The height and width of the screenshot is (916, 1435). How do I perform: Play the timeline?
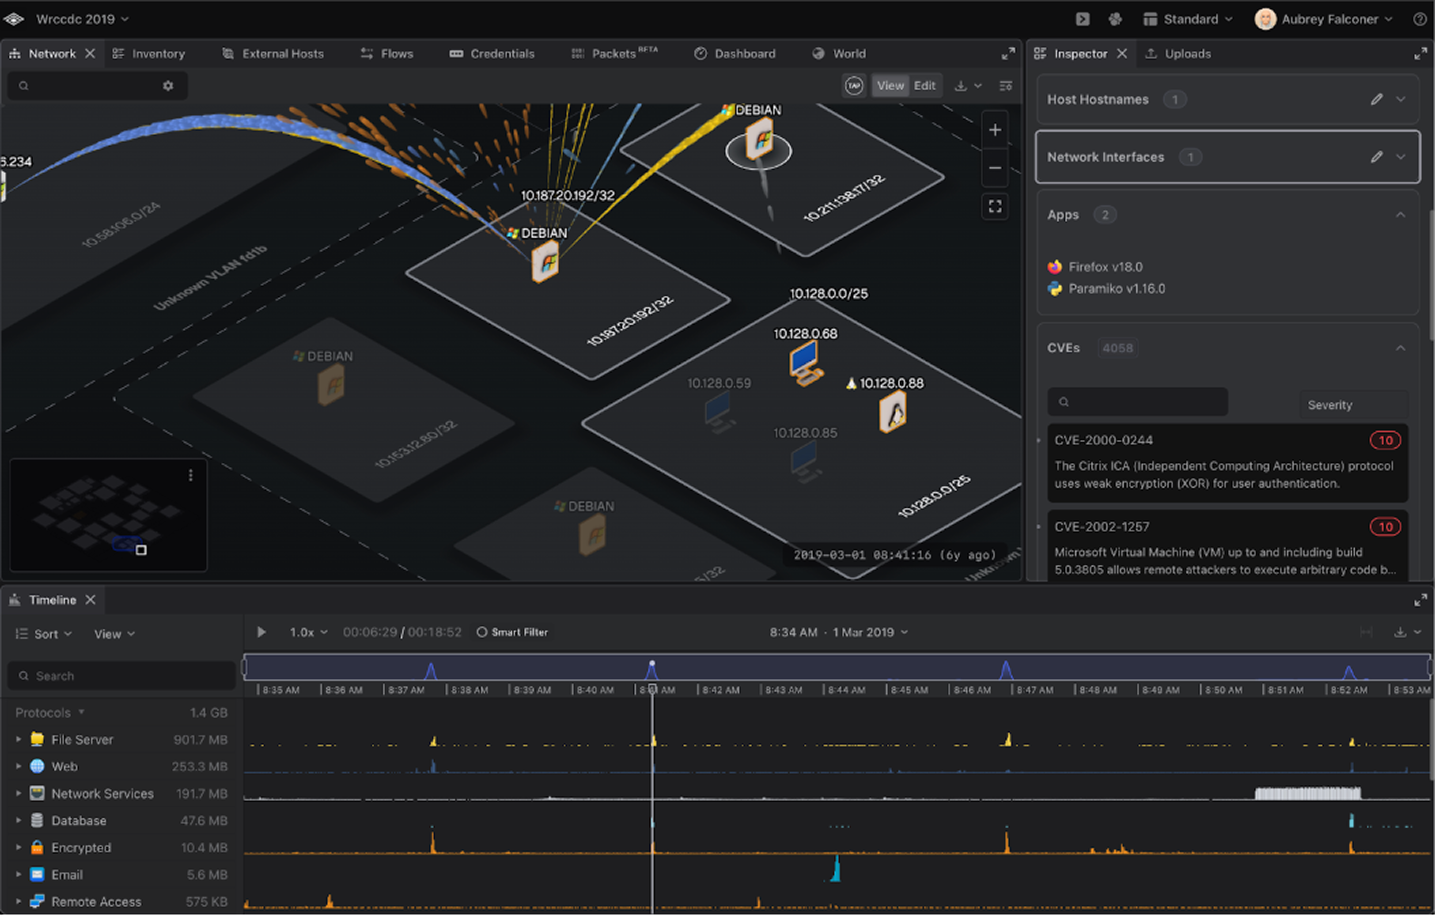pos(261,632)
